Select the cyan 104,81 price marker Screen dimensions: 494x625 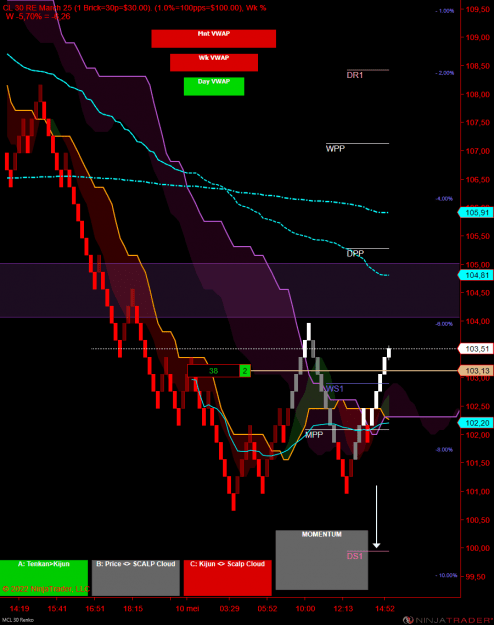[x=476, y=275]
